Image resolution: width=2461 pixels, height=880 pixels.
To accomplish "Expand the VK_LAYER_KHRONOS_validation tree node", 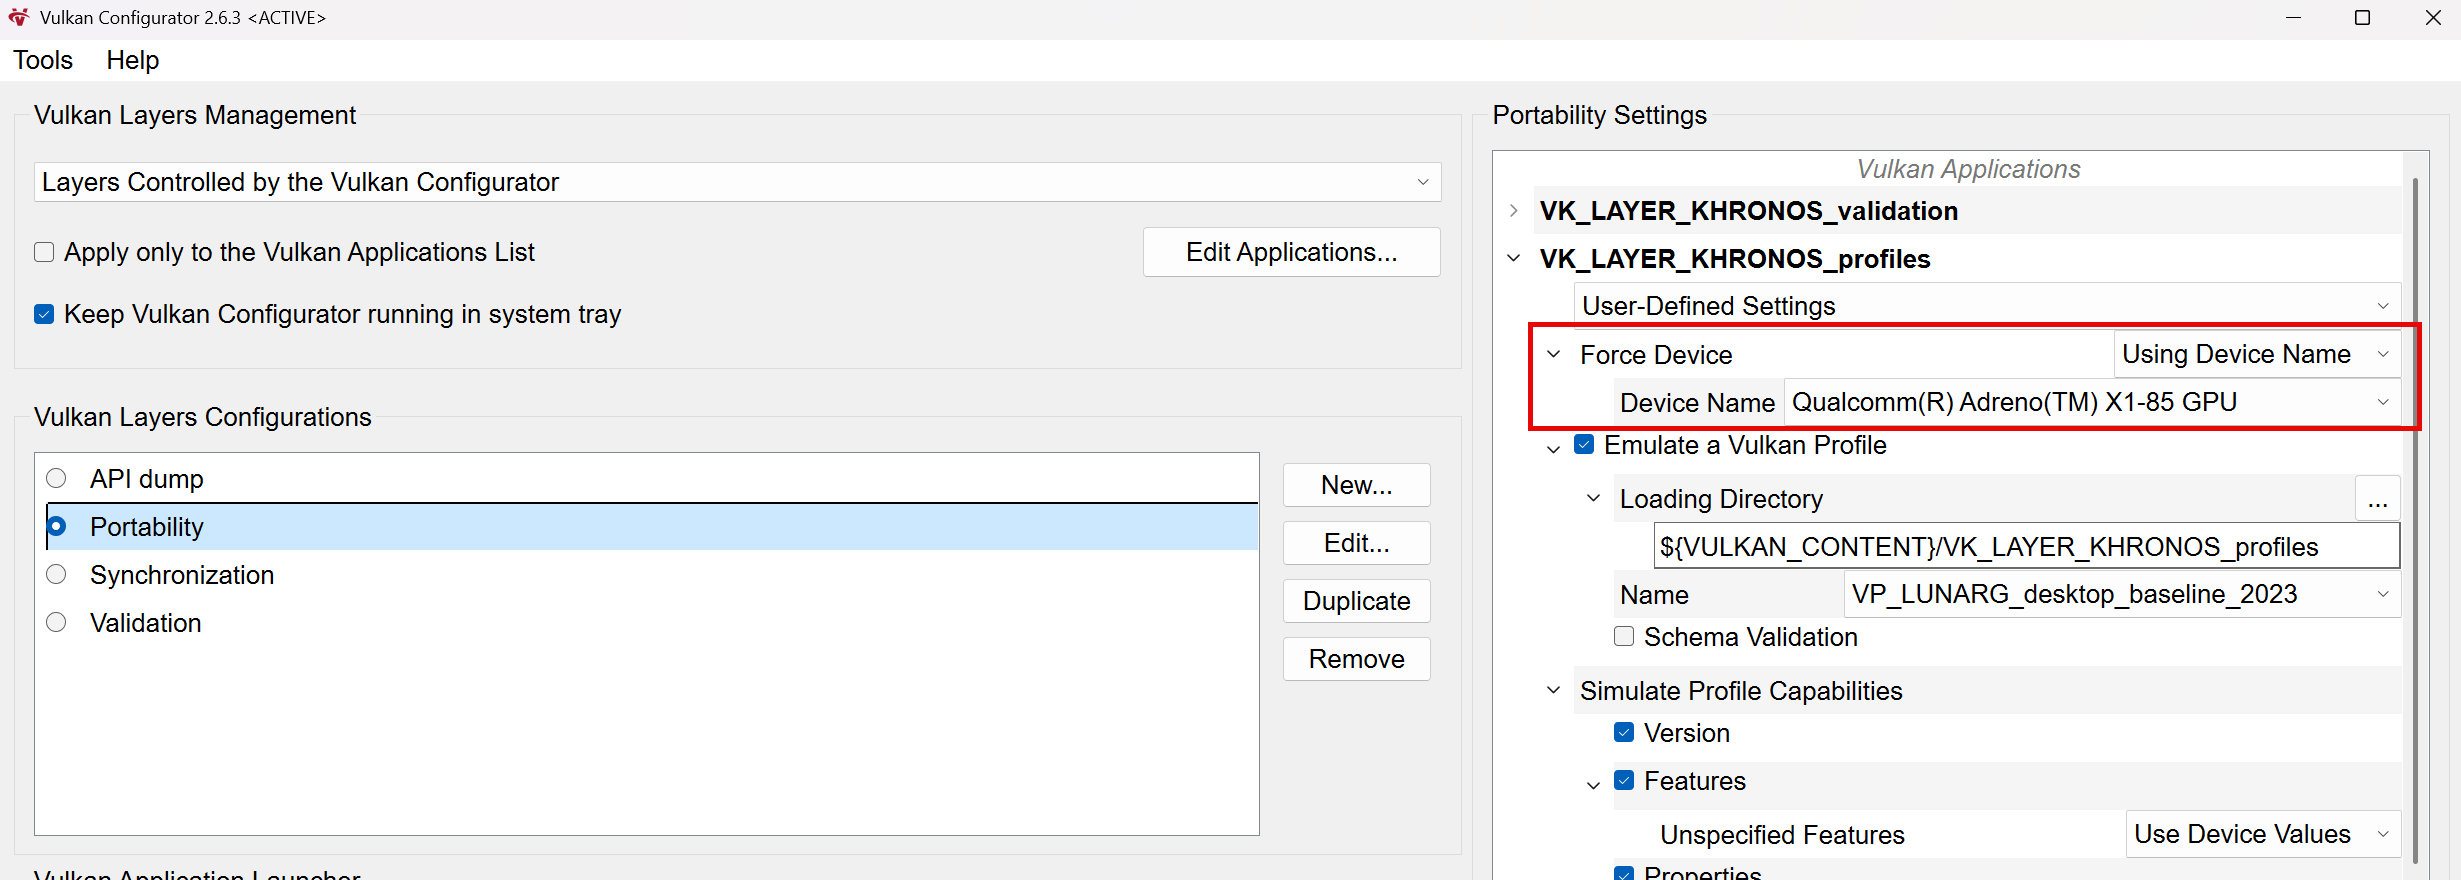I will point(1514,211).
